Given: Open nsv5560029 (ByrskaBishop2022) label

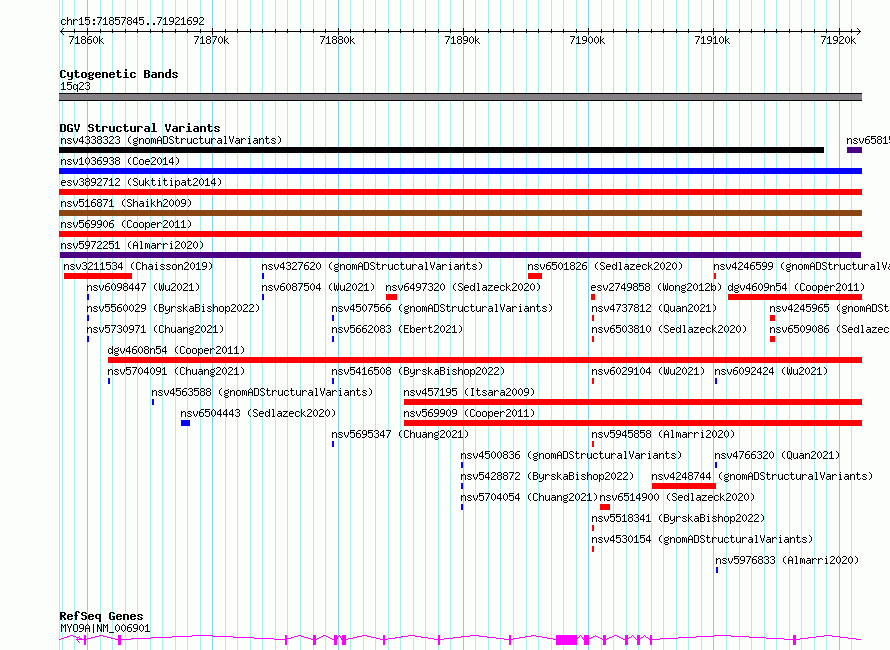Looking at the screenshot, I should click(x=173, y=308).
